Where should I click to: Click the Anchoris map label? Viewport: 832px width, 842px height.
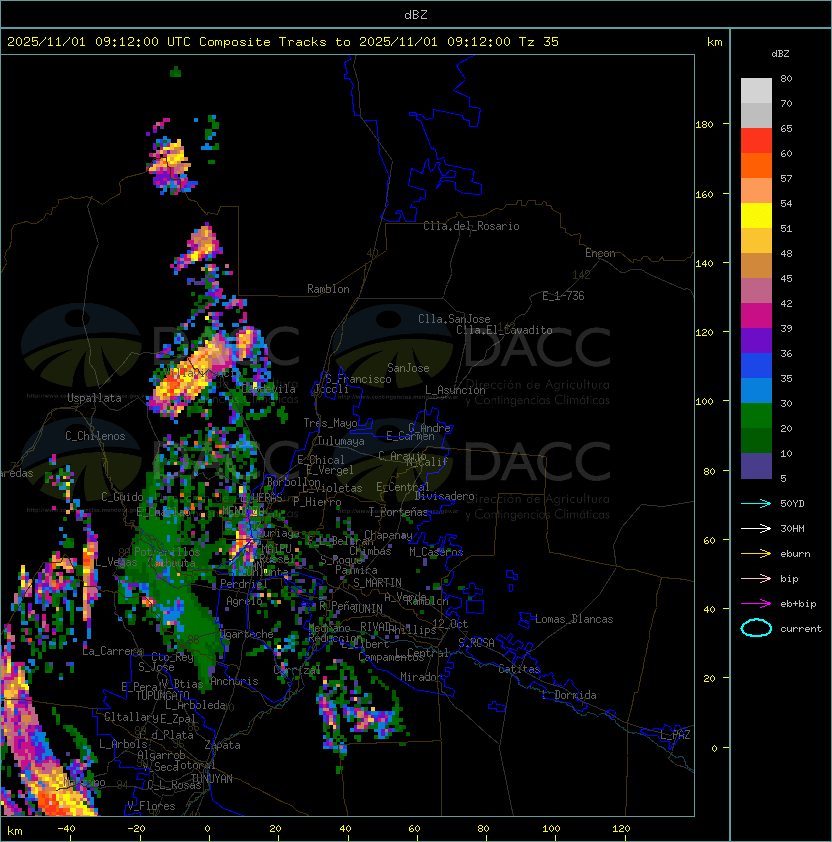(x=234, y=681)
